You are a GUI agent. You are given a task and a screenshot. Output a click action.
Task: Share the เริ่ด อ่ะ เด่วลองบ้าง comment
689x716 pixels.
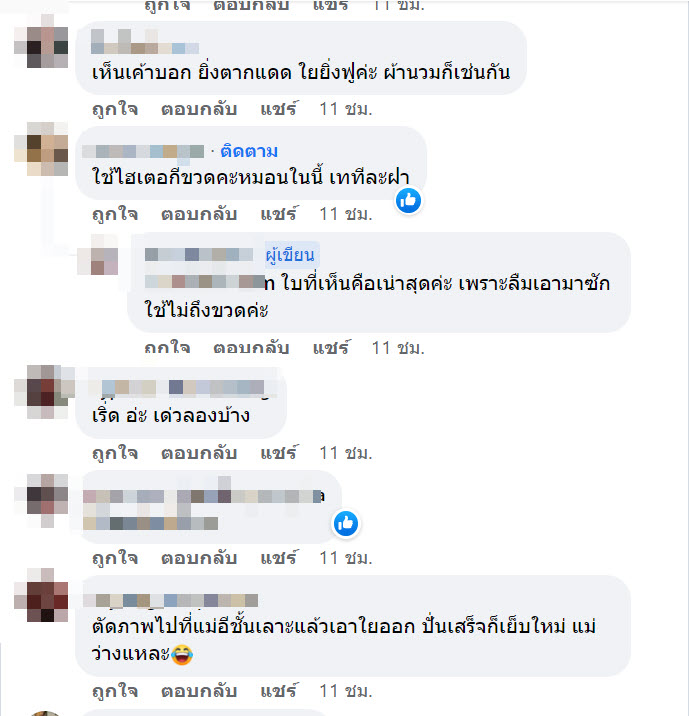(x=279, y=453)
